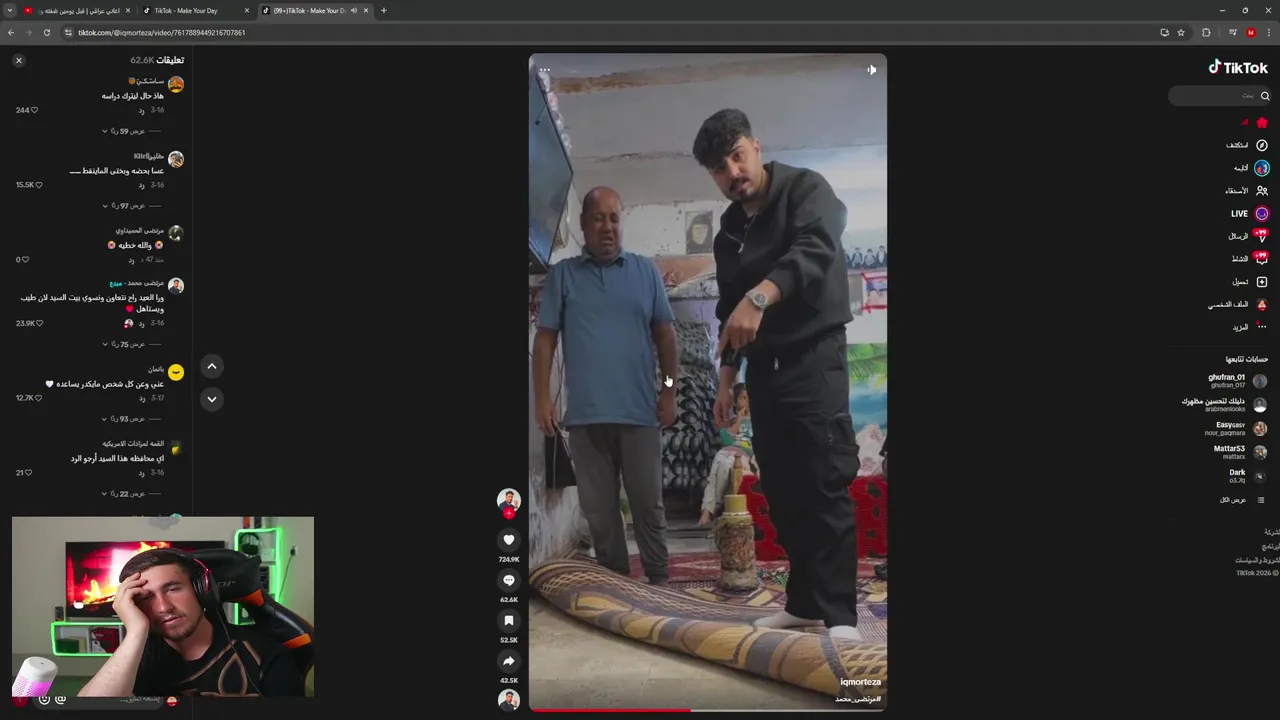Open the tab search dropdown arrow
Image resolution: width=1280 pixels, height=720 pixels.
point(9,10)
